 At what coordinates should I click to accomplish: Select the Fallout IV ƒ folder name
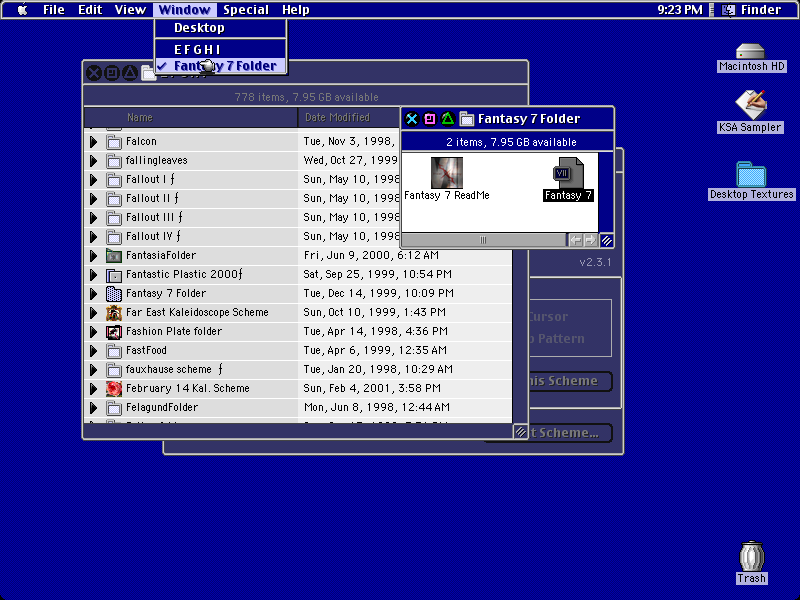(x=153, y=237)
